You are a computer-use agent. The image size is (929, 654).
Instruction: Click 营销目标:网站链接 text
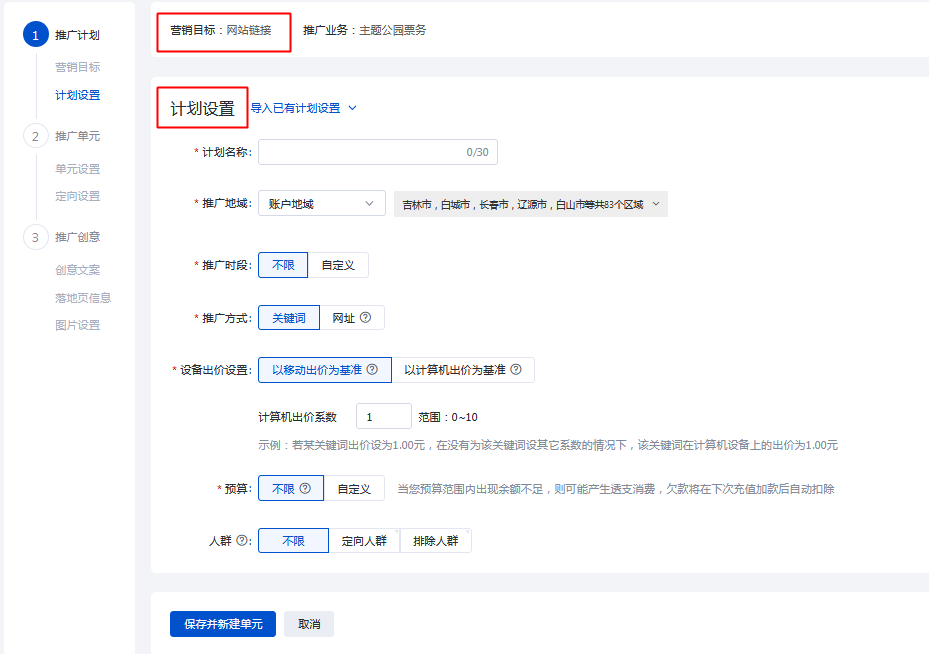[x=221, y=30]
